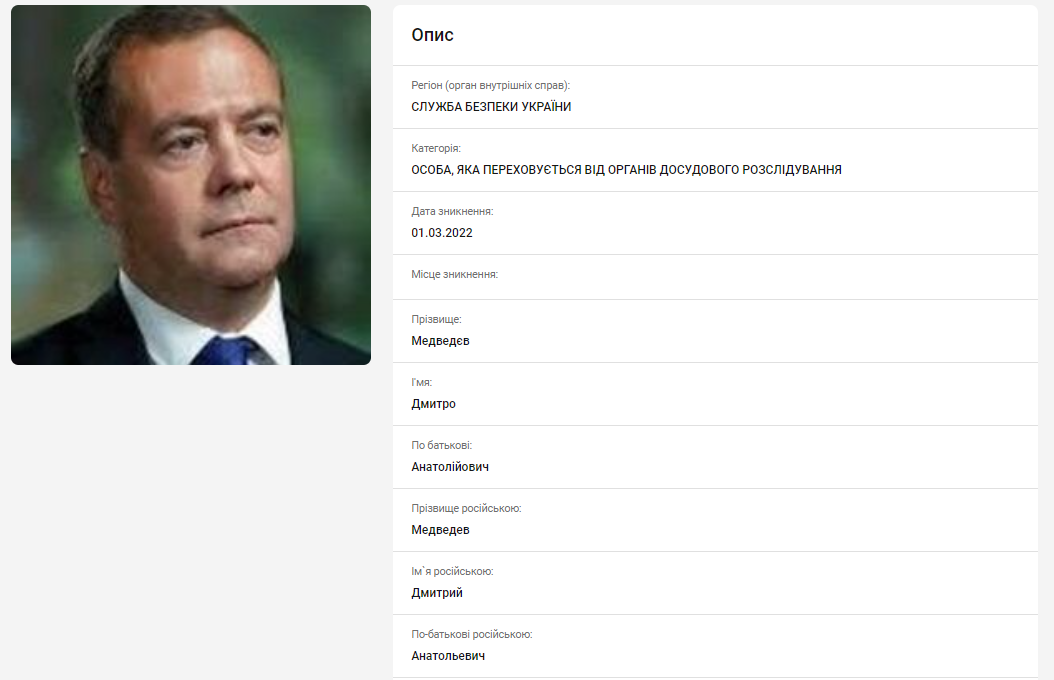Click the 'Прізвище:' label
The image size is (1054, 680).
tap(437, 320)
